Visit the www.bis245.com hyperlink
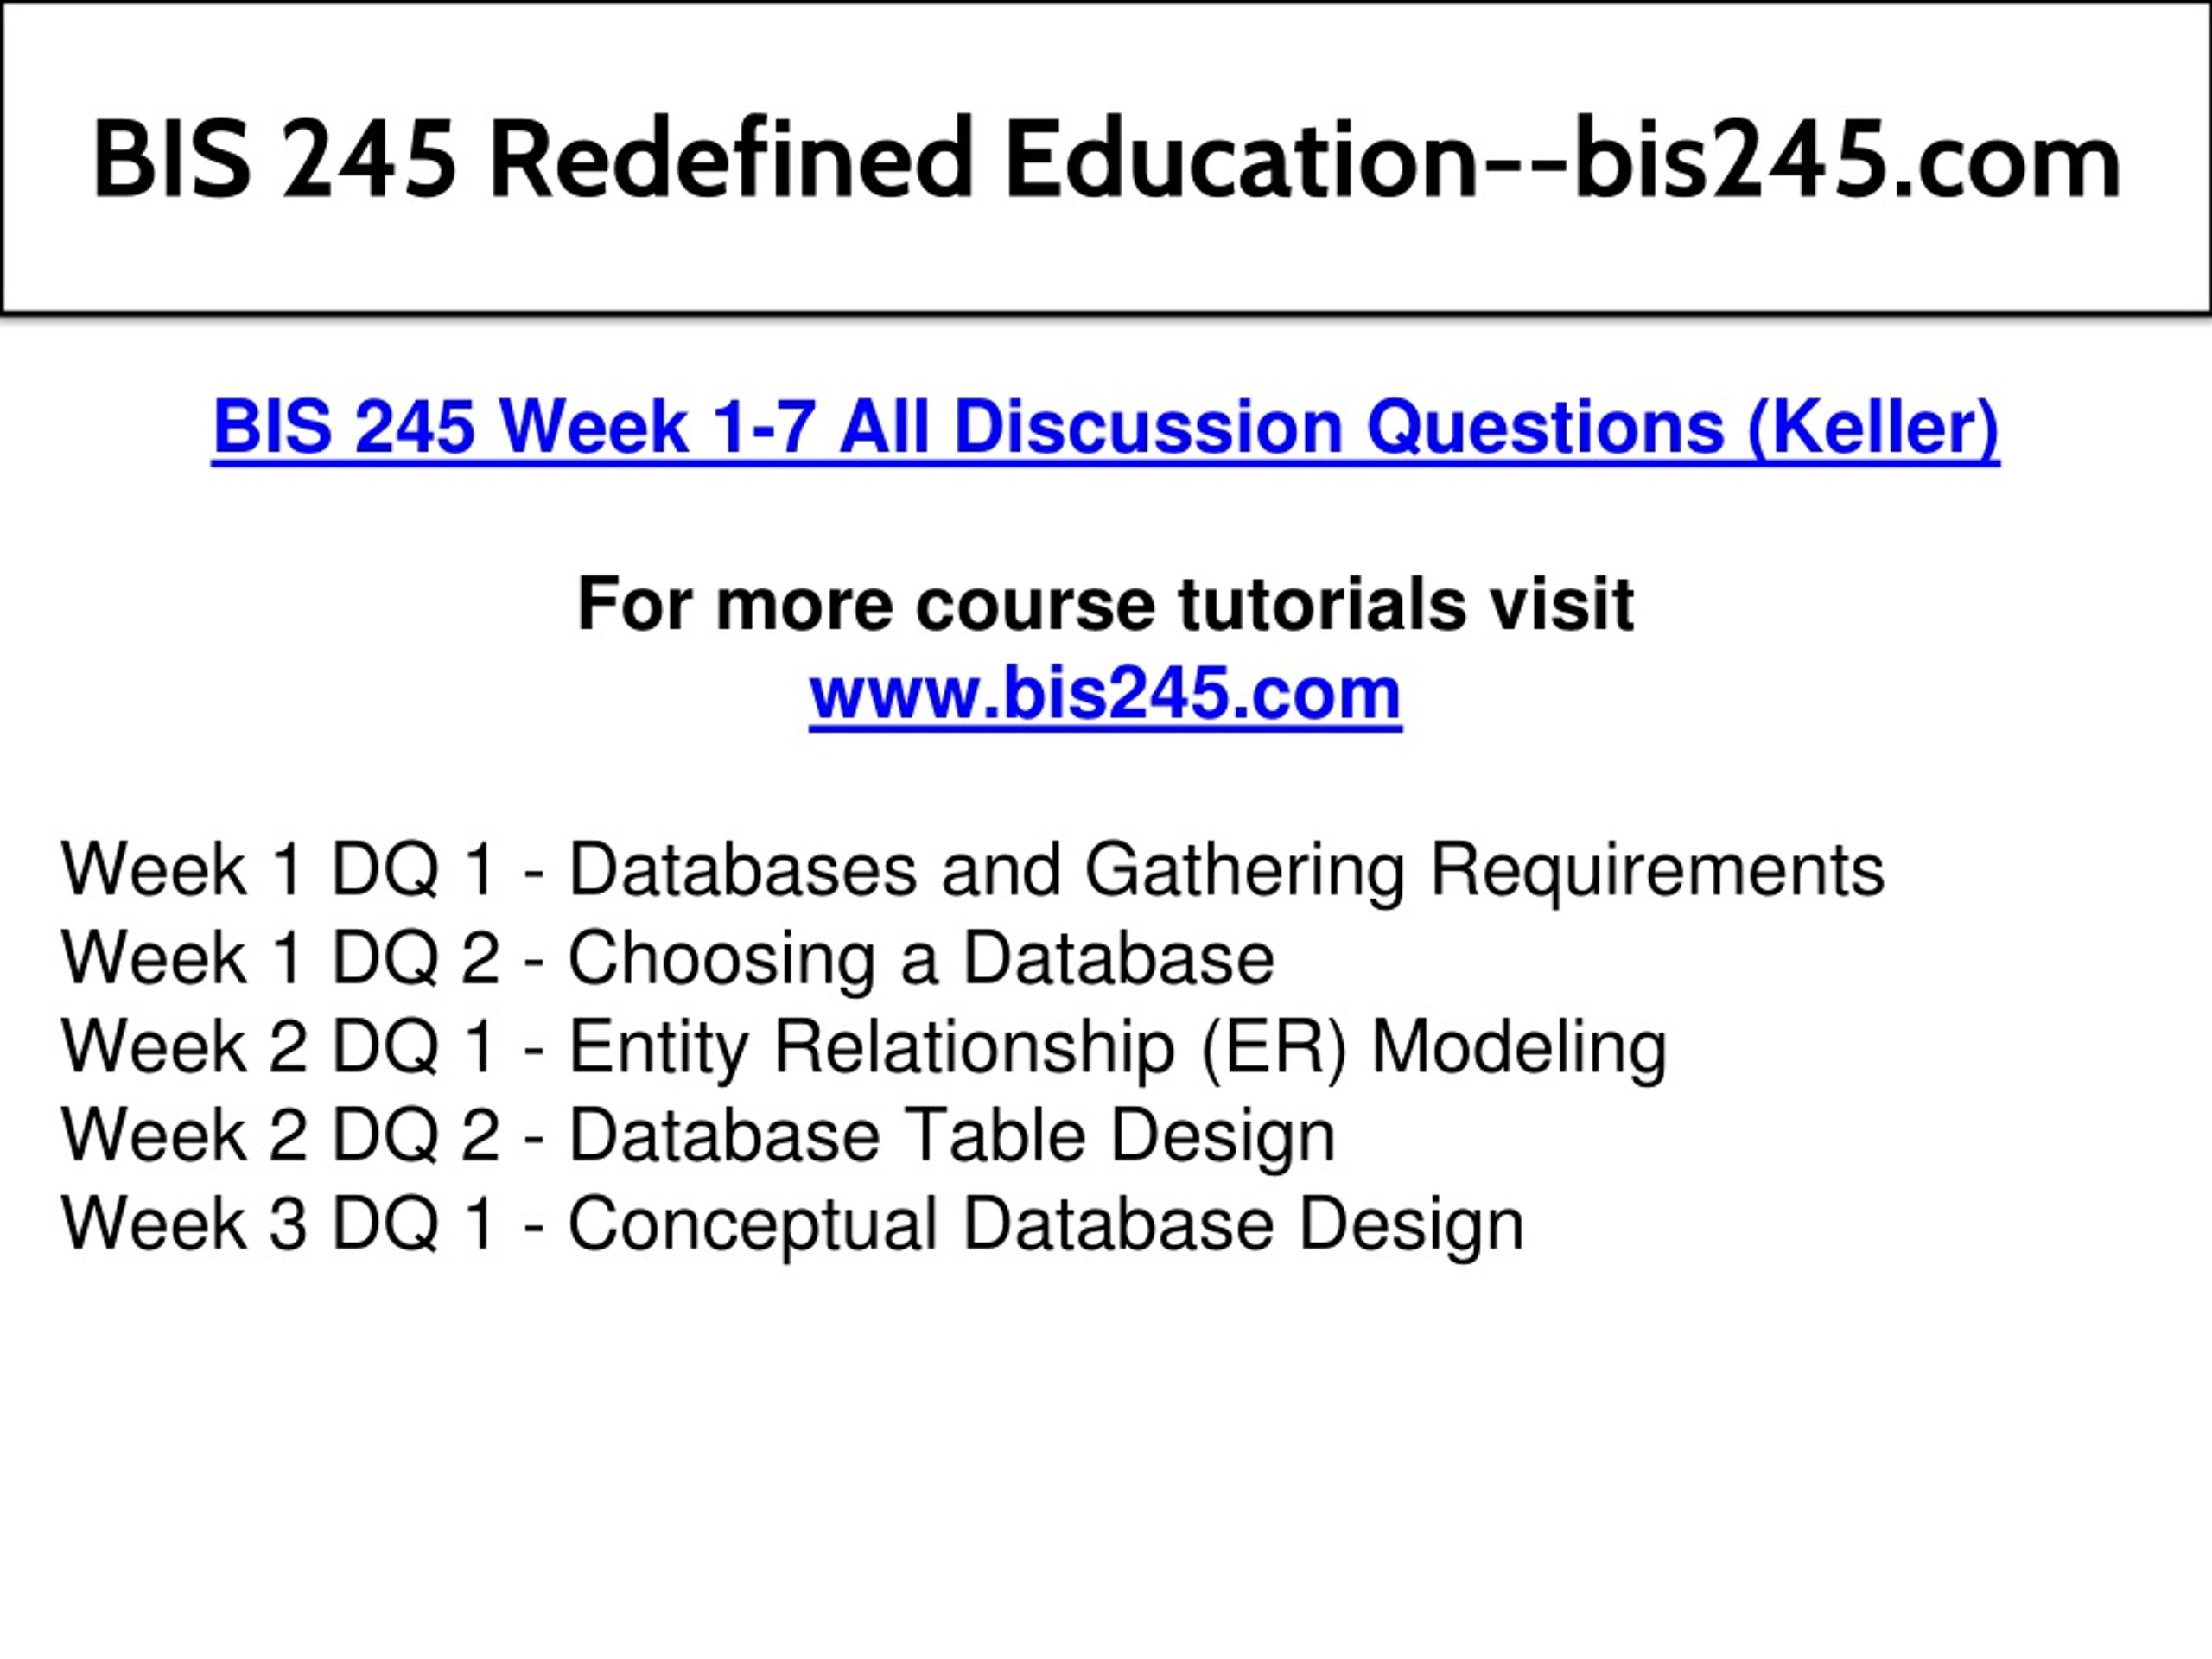This screenshot has height=1659, width=2212. pos(1105,693)
